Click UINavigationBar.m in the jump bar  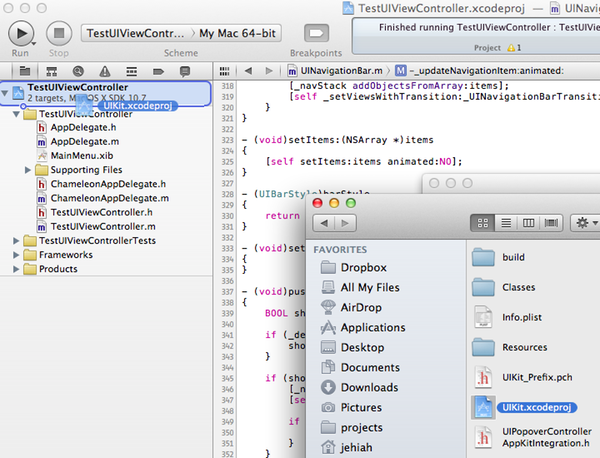tap(335, 71)
